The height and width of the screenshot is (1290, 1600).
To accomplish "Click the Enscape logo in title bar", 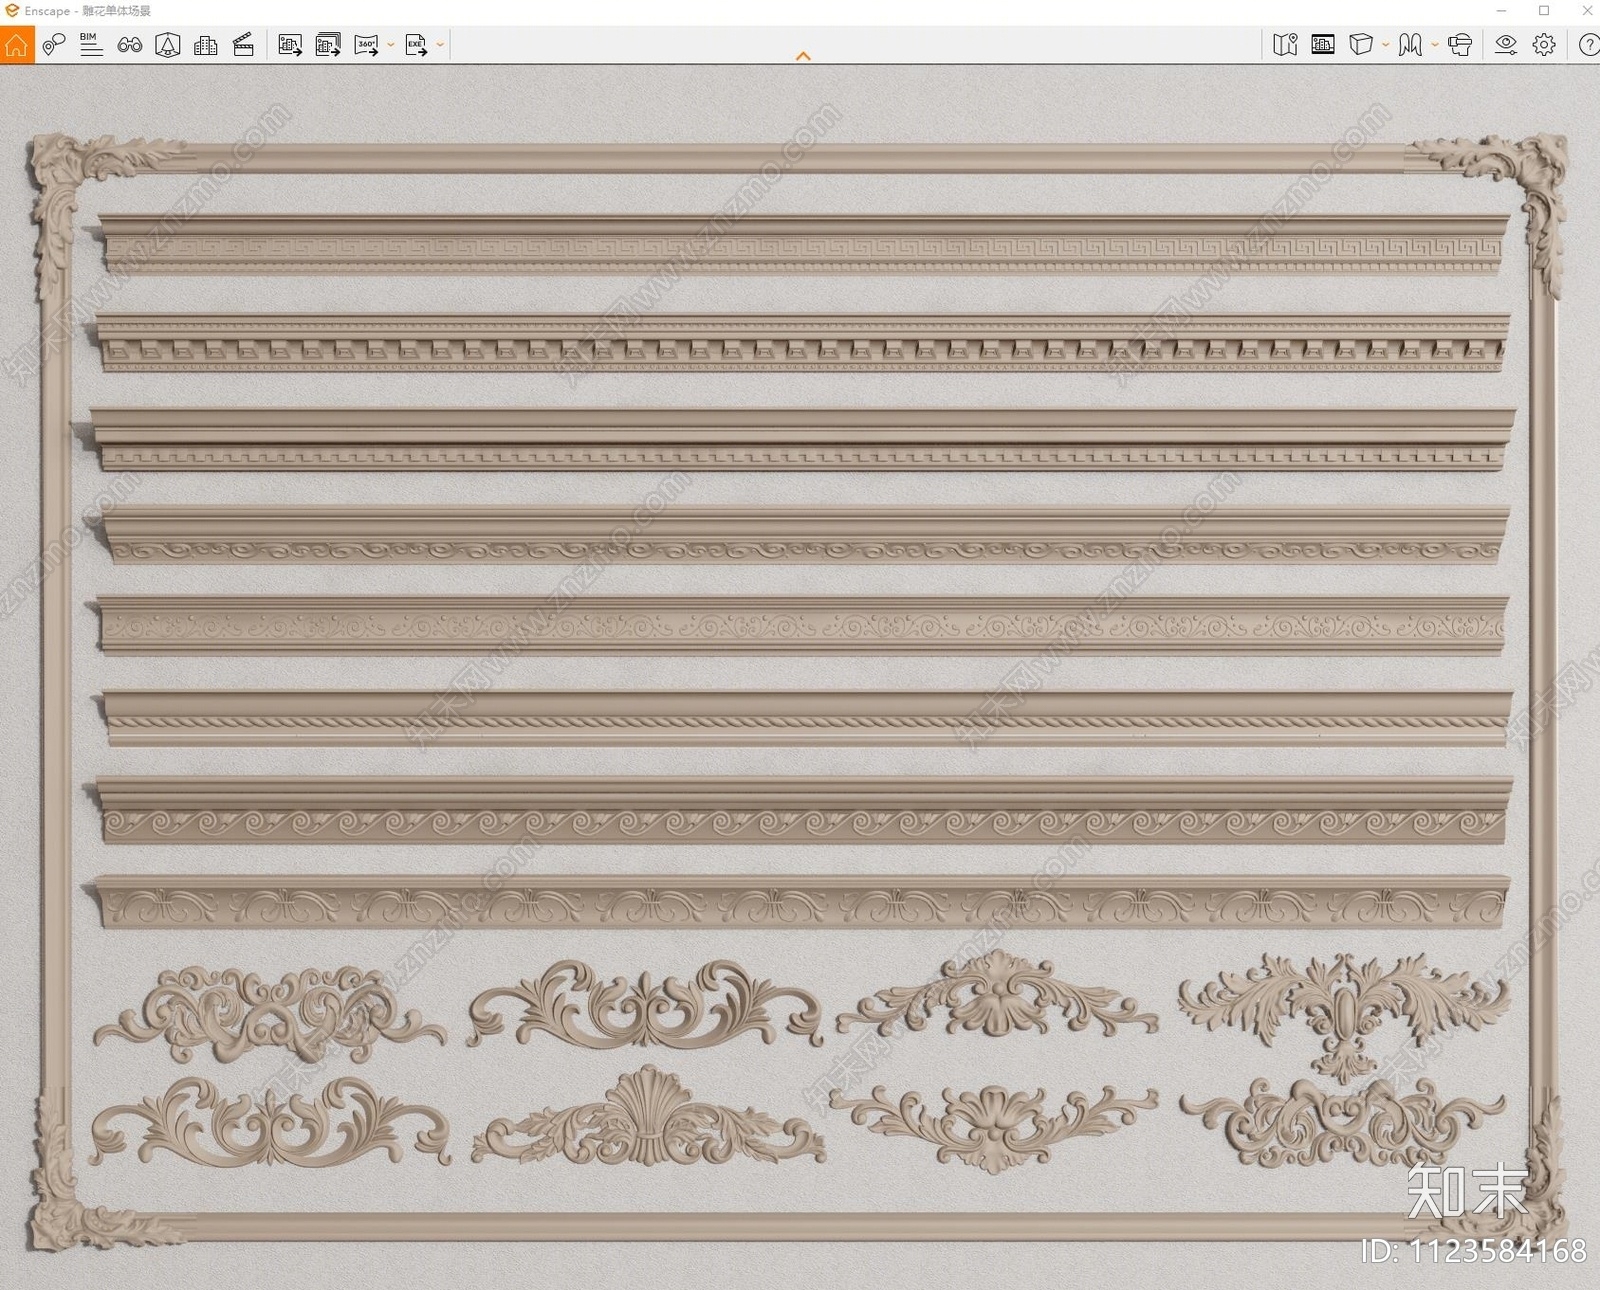I will pos(12,11).
